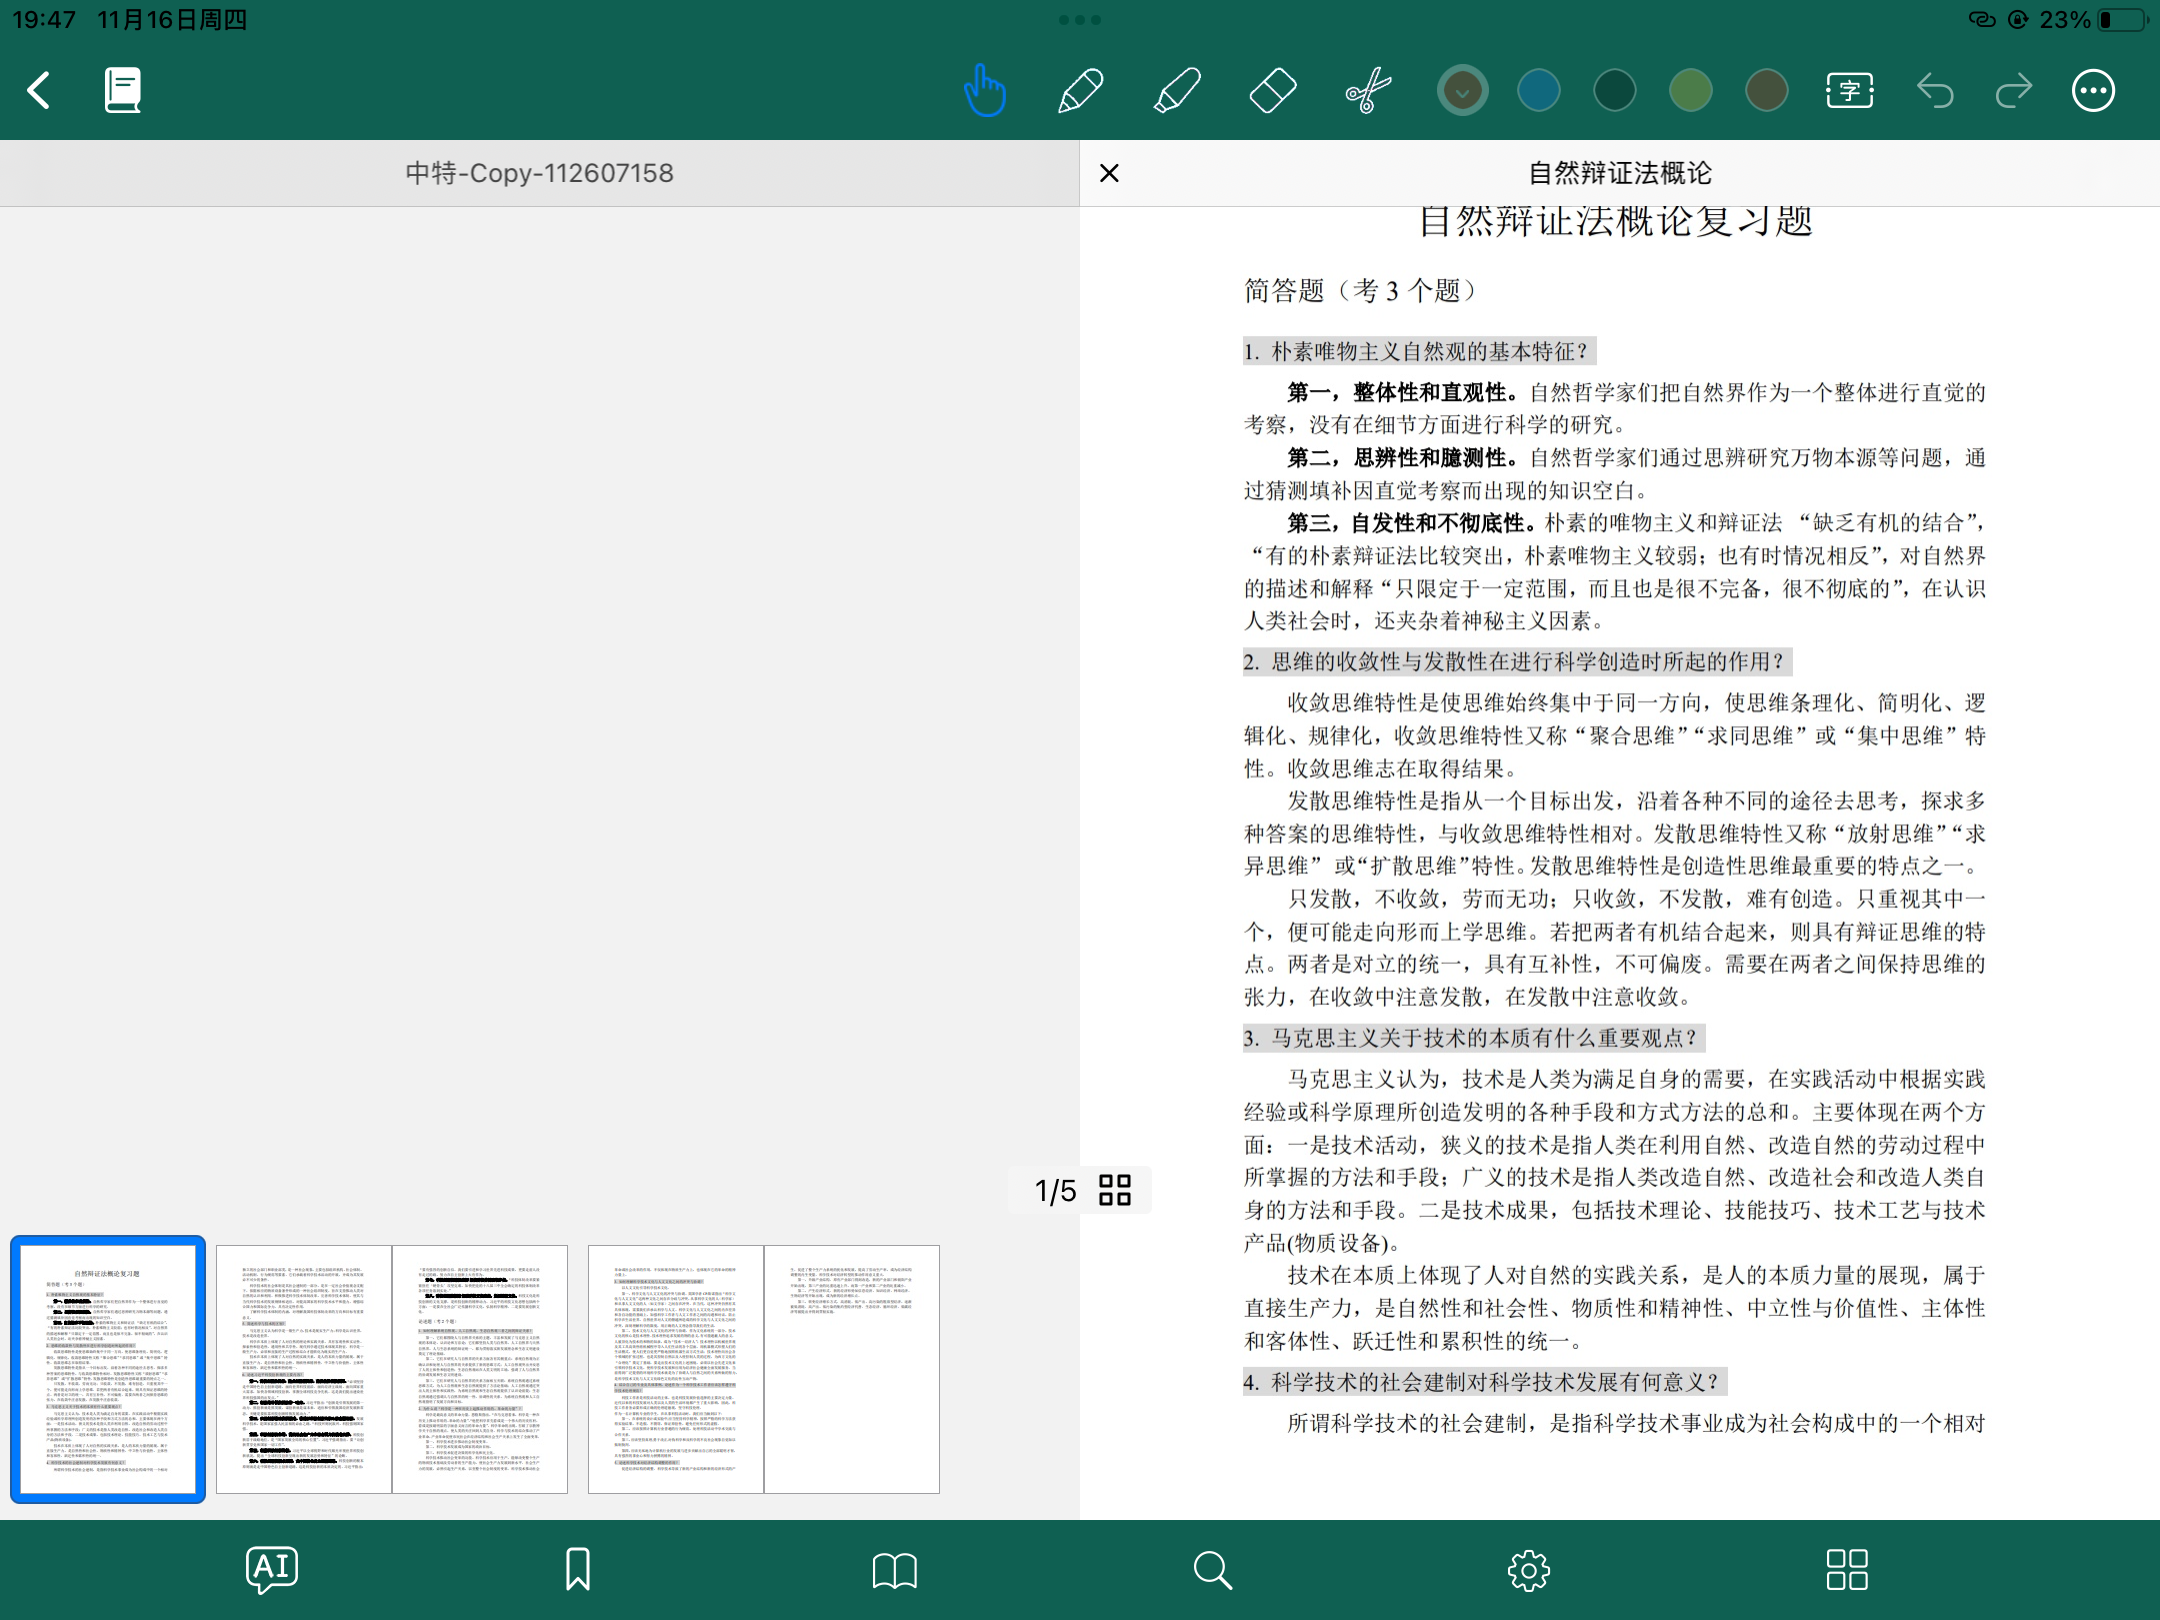Select the highlighter marker tool
Screen dimensions: 2160x1620
pyautogui.click(x=1177, y=91)
